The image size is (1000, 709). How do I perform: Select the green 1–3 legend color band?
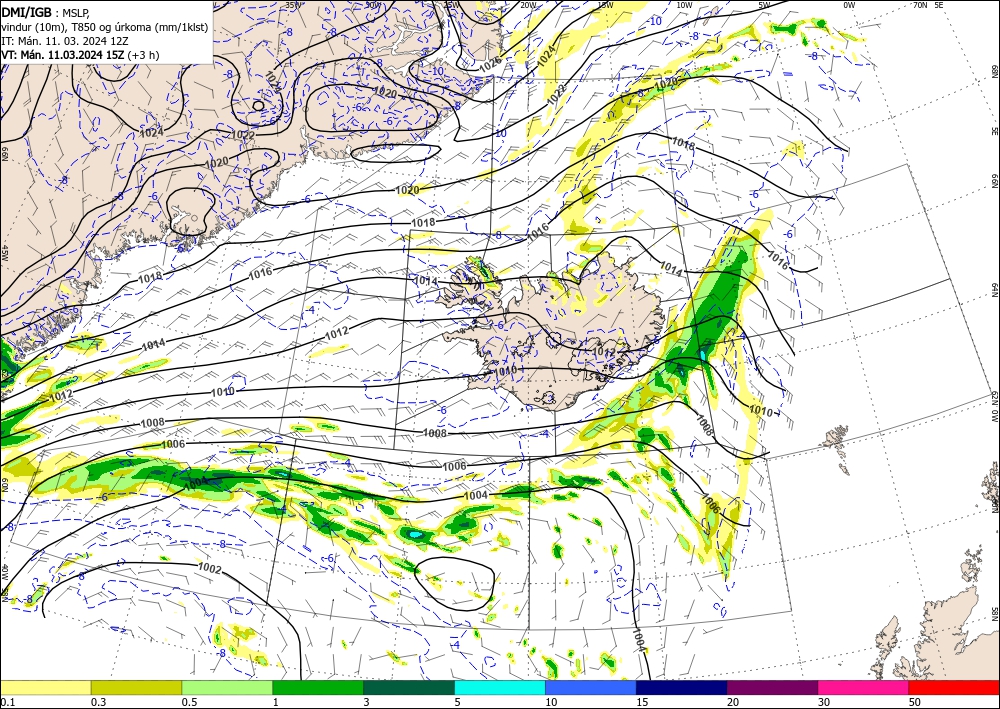pyautogui.click(x=318, y=687)
